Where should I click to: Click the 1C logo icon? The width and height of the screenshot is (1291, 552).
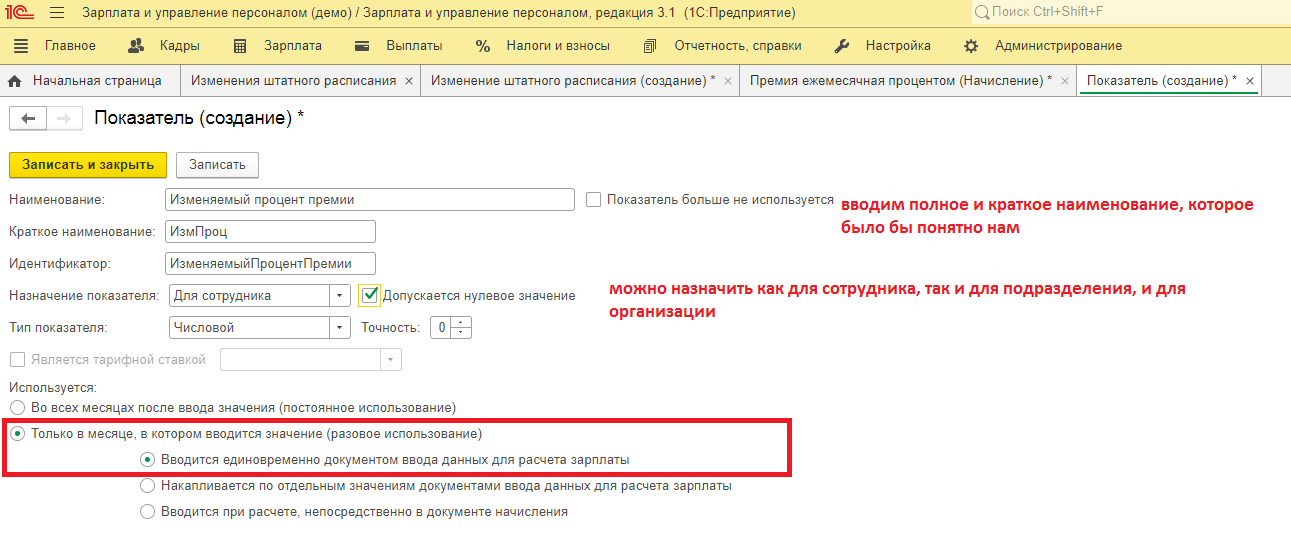(x=19, y=13)
